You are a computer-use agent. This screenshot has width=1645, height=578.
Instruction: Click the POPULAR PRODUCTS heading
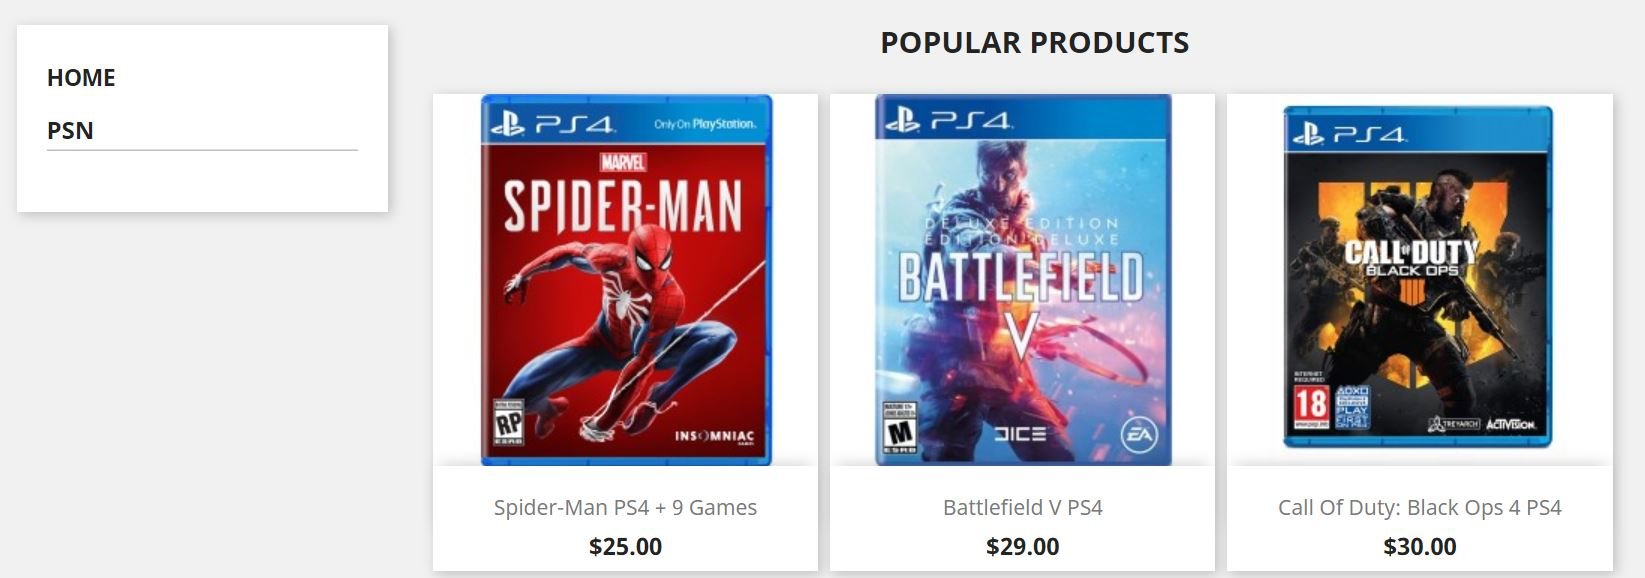click(1034, 43)
